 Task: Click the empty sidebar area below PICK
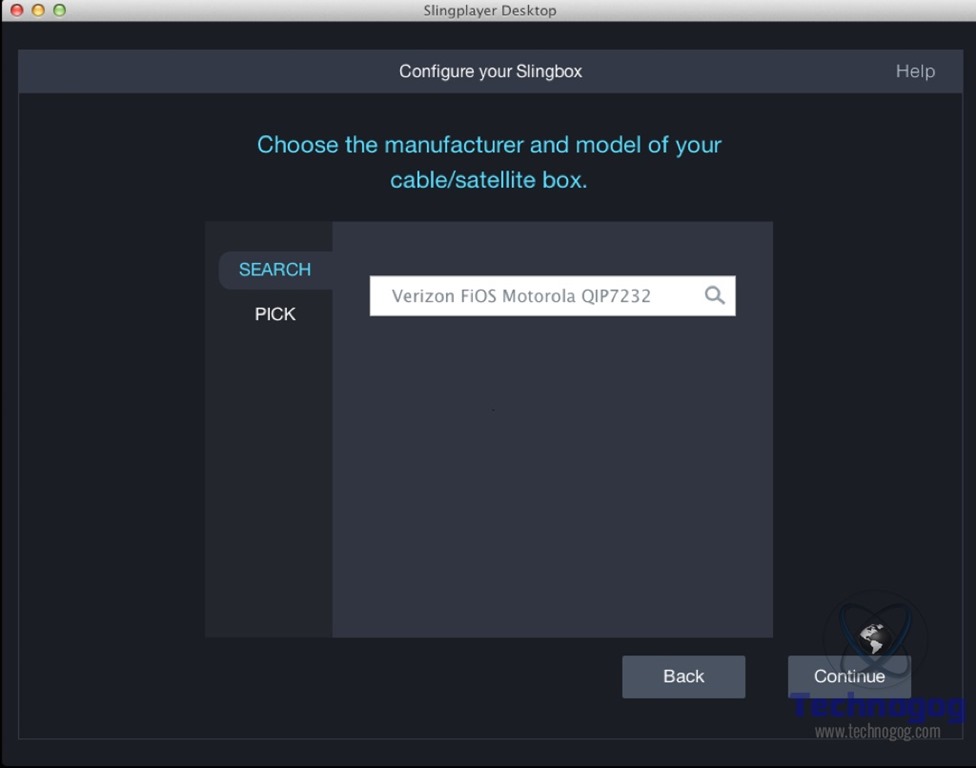268,480
